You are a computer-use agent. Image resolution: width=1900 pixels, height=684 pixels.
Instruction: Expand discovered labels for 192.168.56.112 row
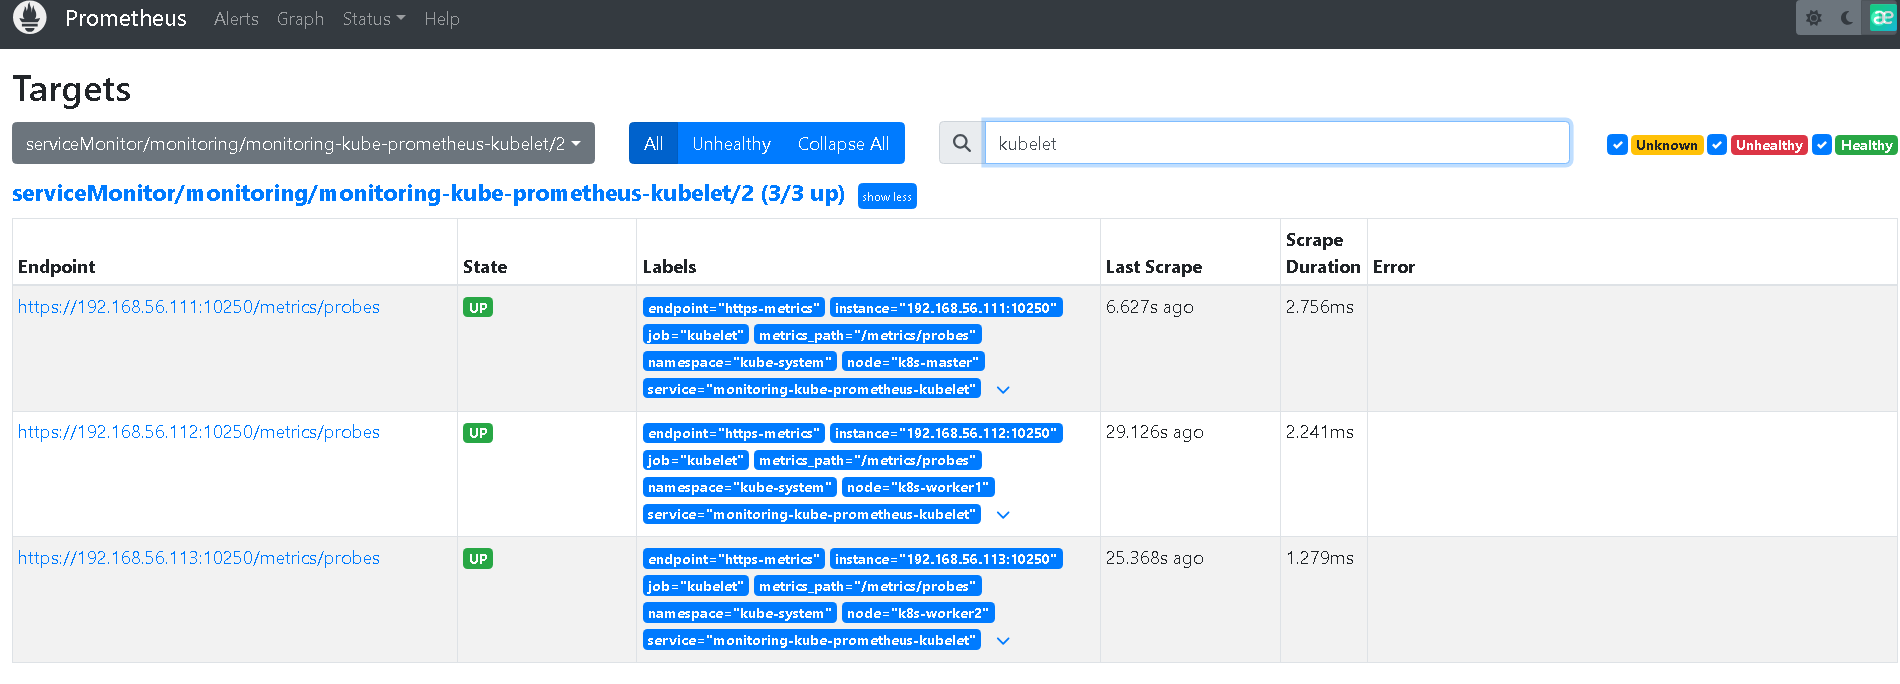(x=1003, y=515)
